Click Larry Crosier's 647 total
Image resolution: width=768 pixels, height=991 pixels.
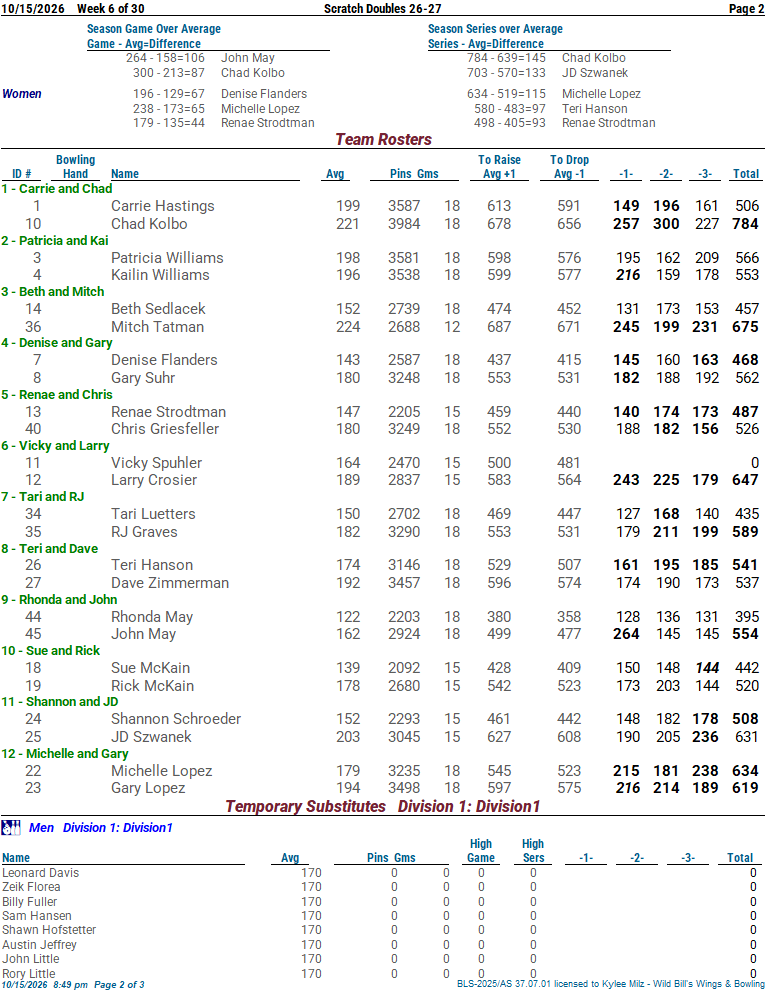click(745, 480)
